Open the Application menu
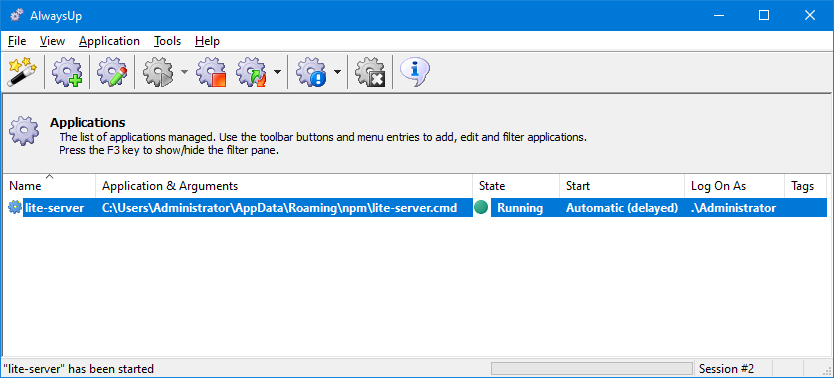 [x=109, y=41]
